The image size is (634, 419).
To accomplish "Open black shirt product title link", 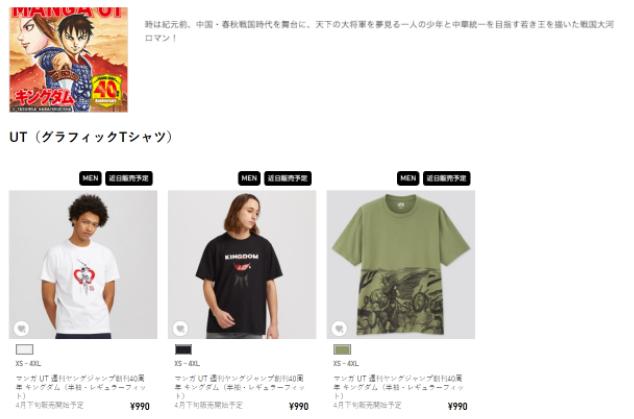I will tap(240, 387).
